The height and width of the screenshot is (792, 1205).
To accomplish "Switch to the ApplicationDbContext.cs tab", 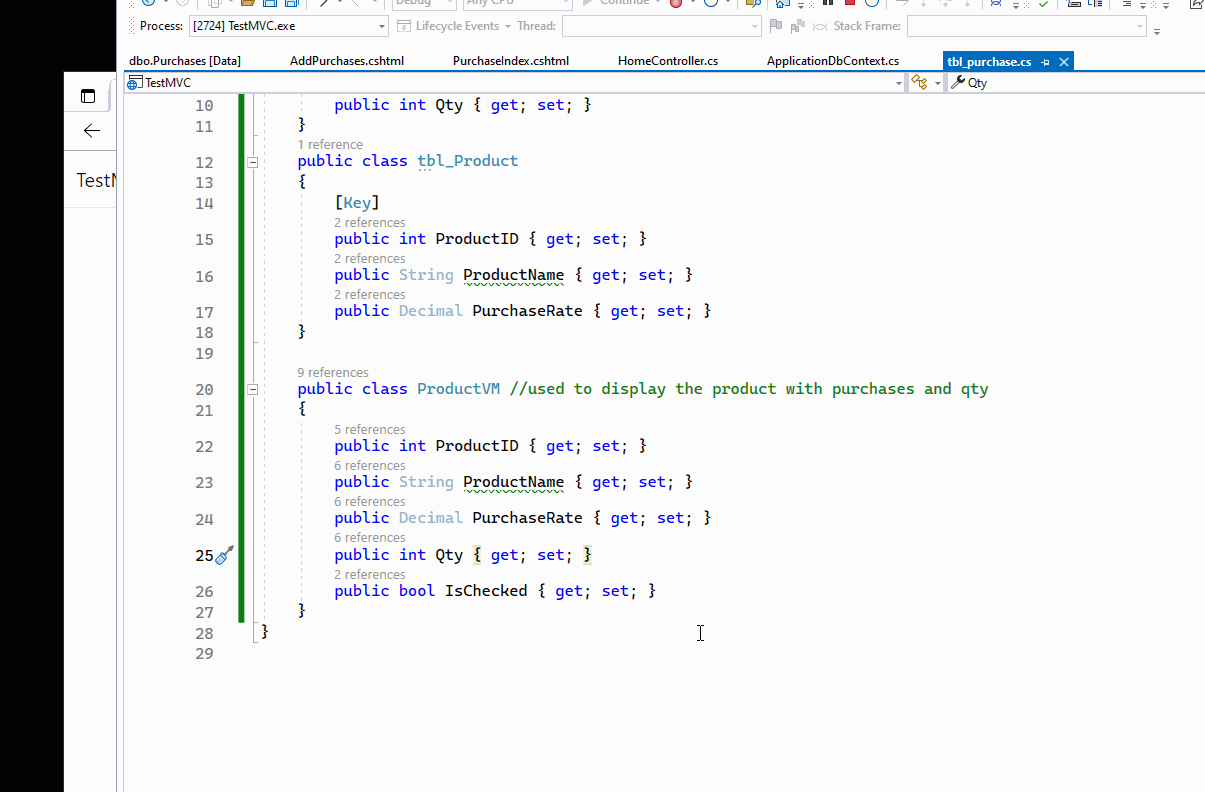I will tap(833, 61).
